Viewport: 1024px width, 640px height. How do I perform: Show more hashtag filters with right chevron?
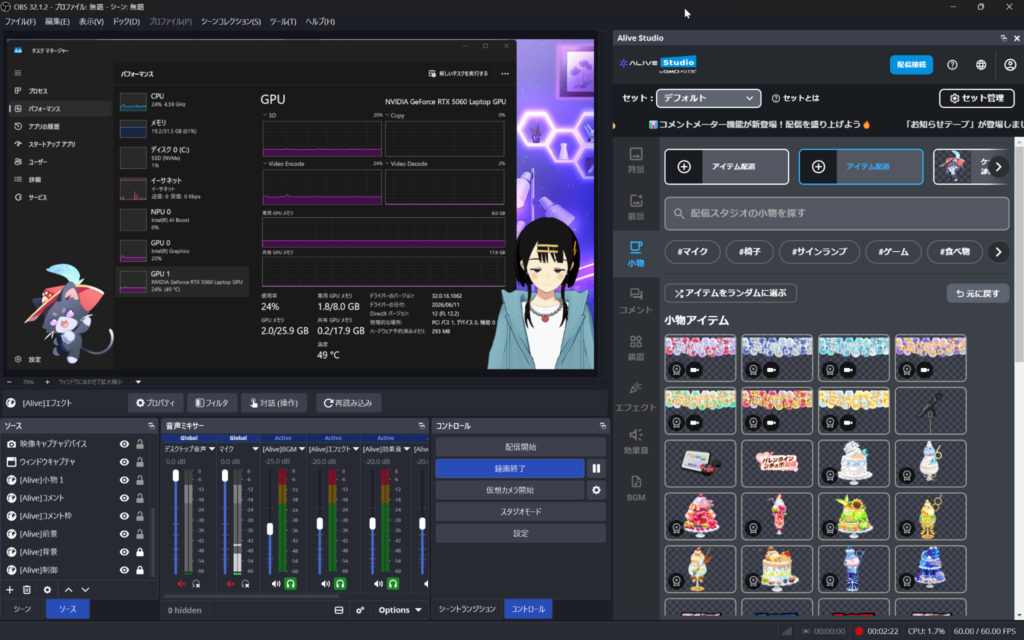(x=998, y=251)
